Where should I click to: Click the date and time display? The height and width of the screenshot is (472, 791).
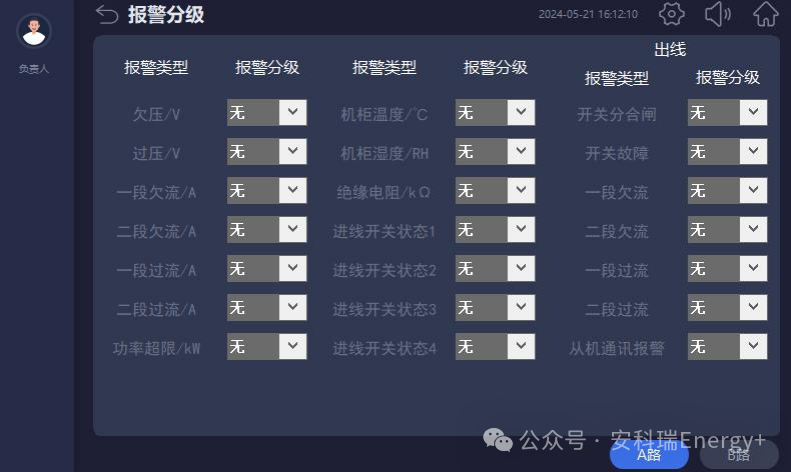point(588,14)
